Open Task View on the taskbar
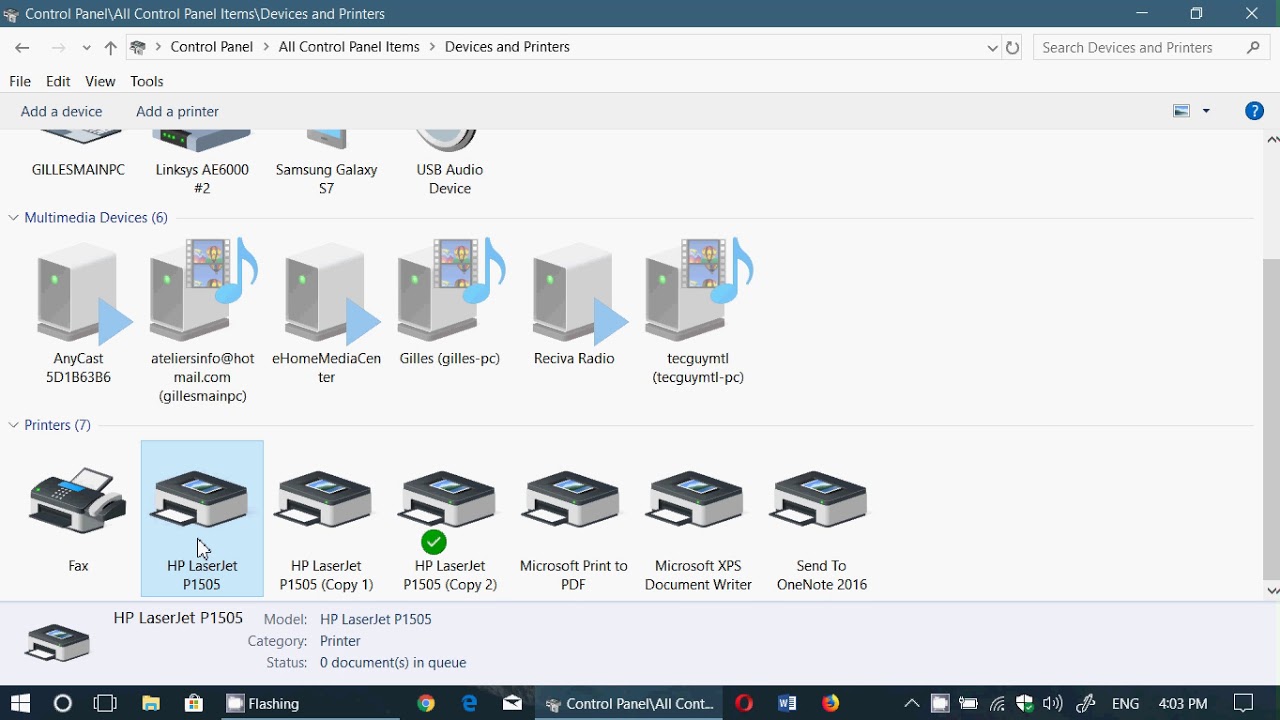 (105, 703)
